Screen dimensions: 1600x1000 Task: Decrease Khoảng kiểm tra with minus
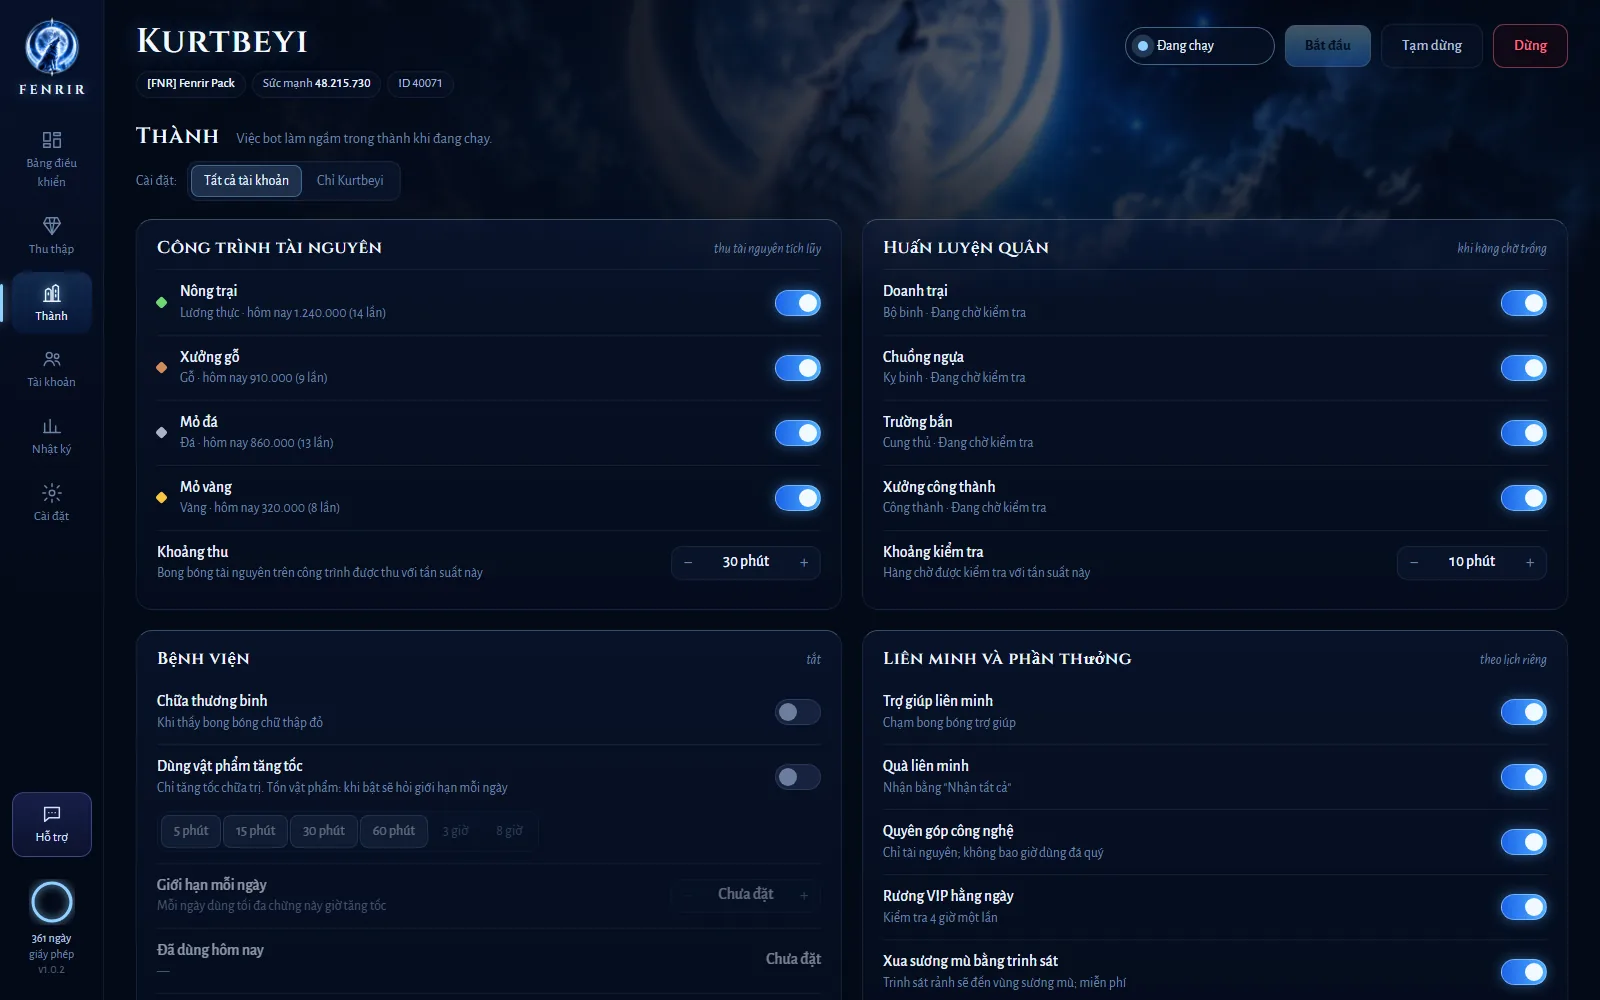coord(1414,562)
